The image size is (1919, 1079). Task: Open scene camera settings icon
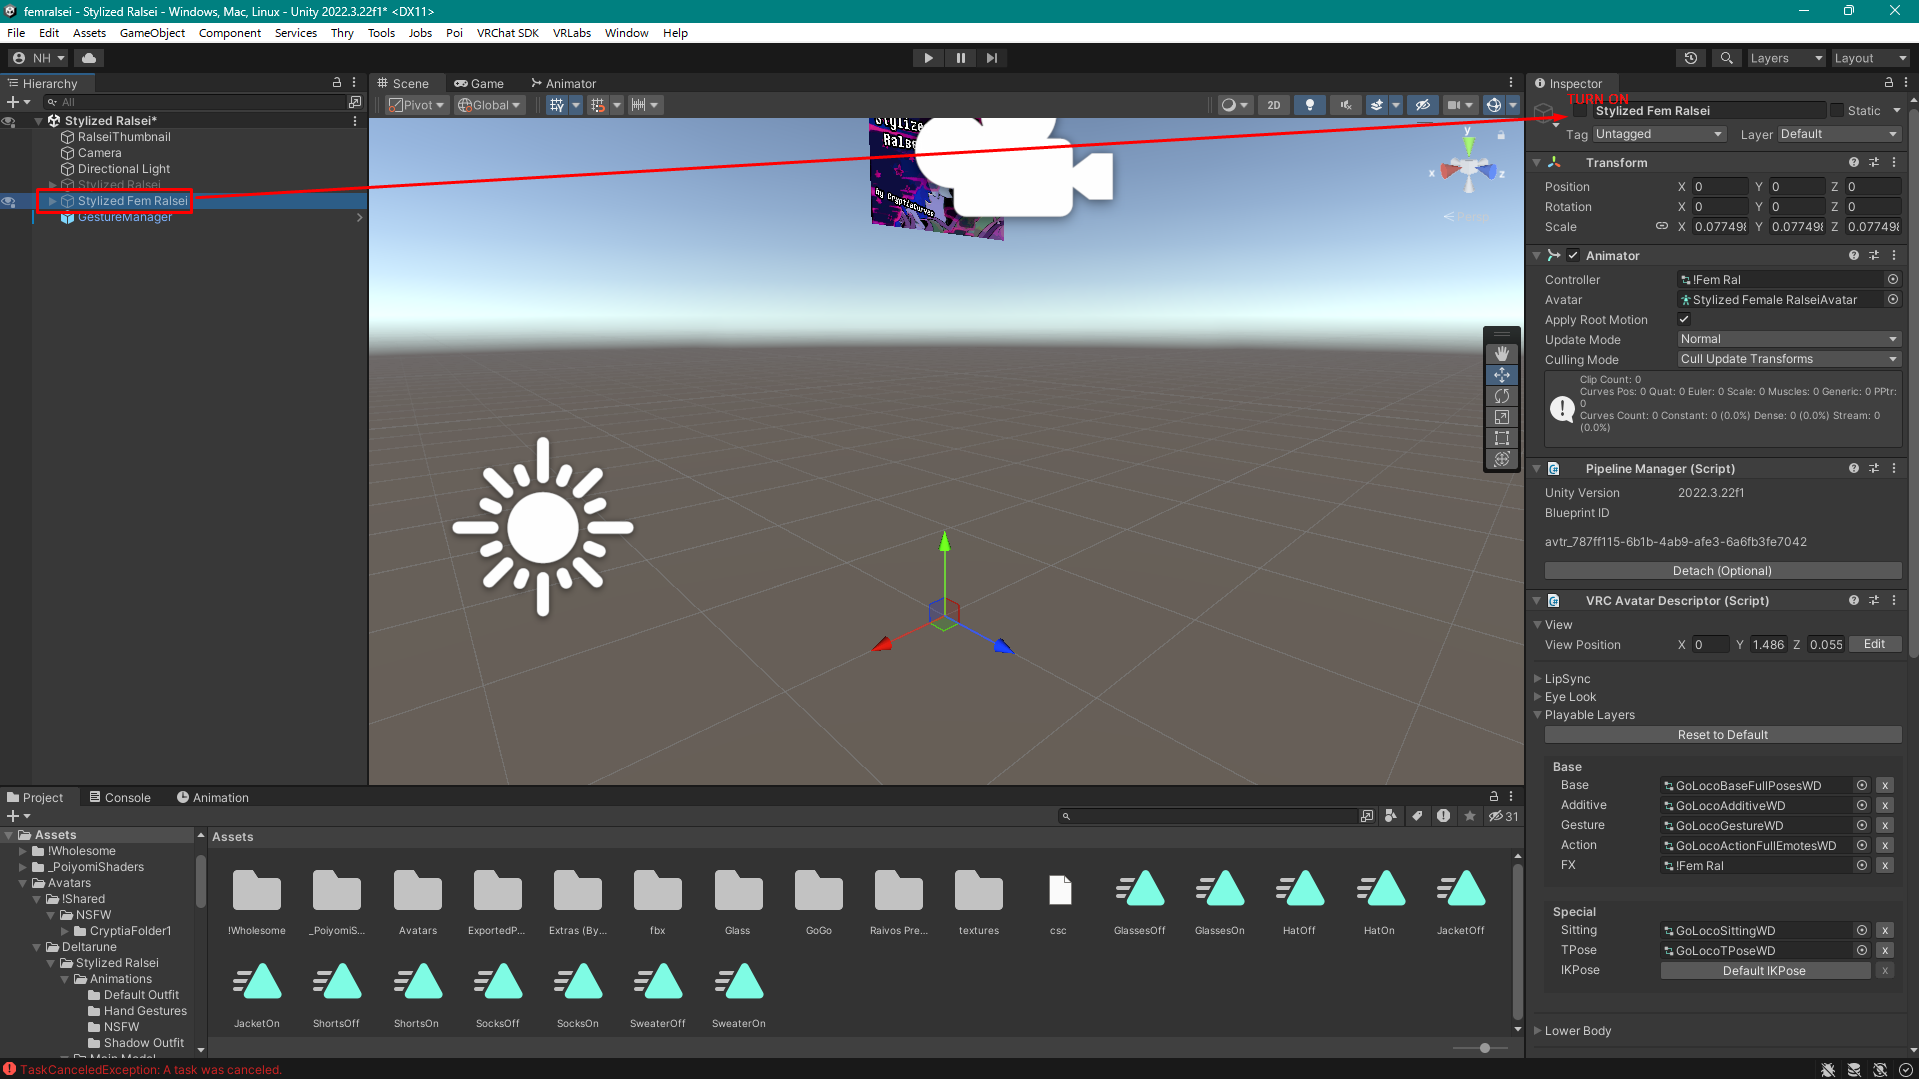click(x=1454, y=105)
